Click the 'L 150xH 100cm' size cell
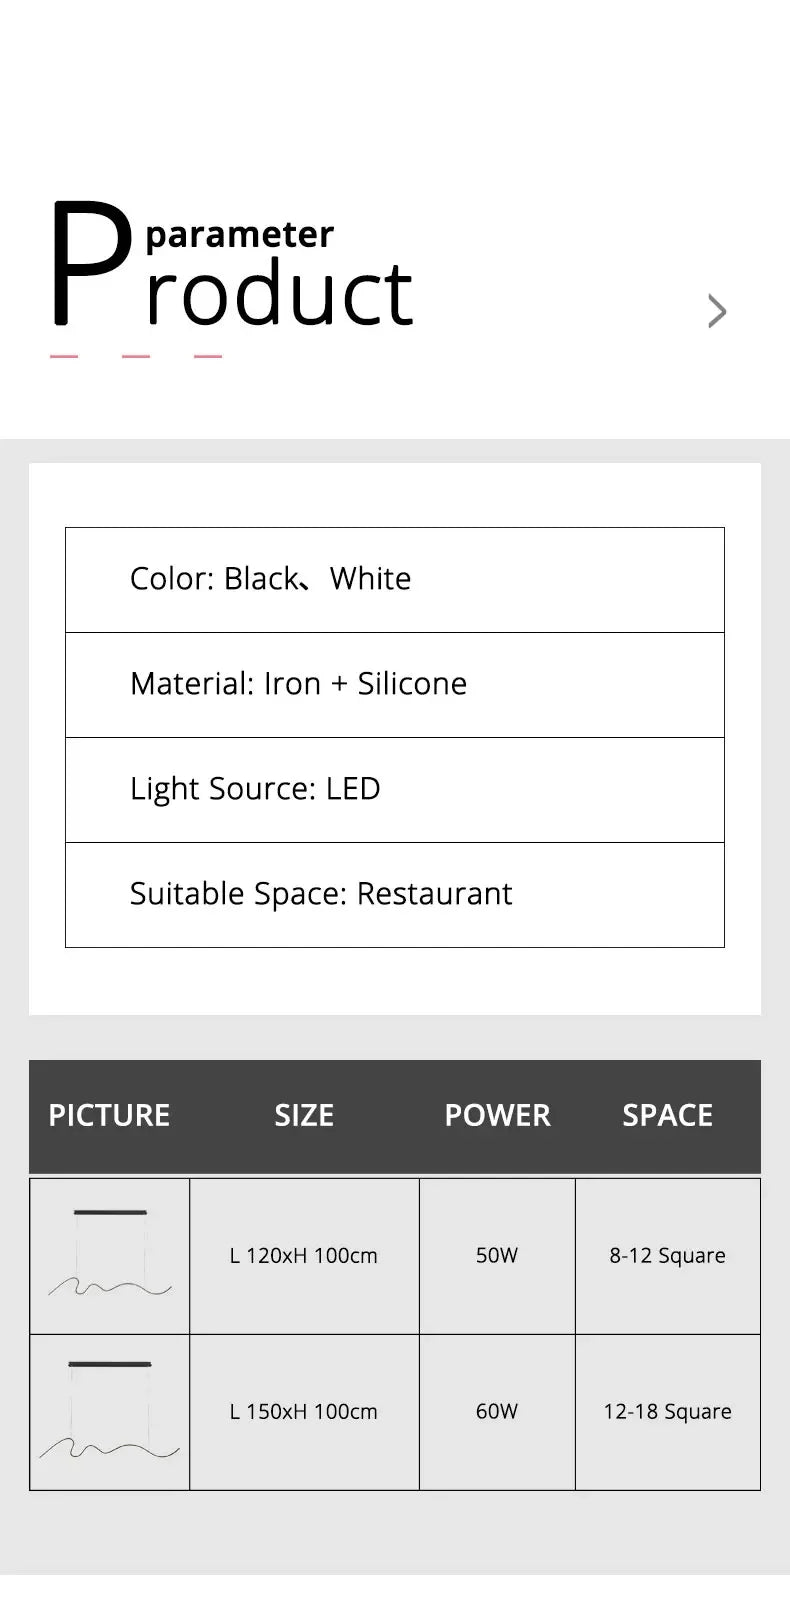Screen dimensions: 790x1604 [304, 1412]
